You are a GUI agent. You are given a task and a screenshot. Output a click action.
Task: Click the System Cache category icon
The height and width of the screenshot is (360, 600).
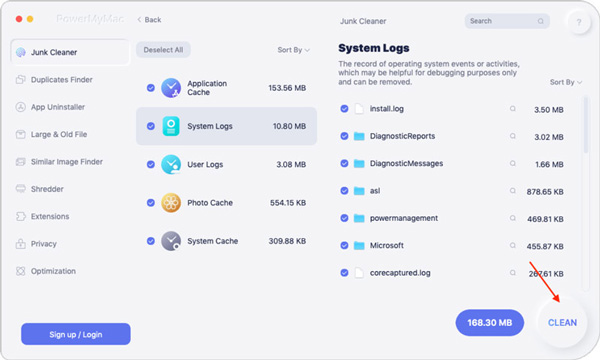pyautogui.click(x=171, y=241)
